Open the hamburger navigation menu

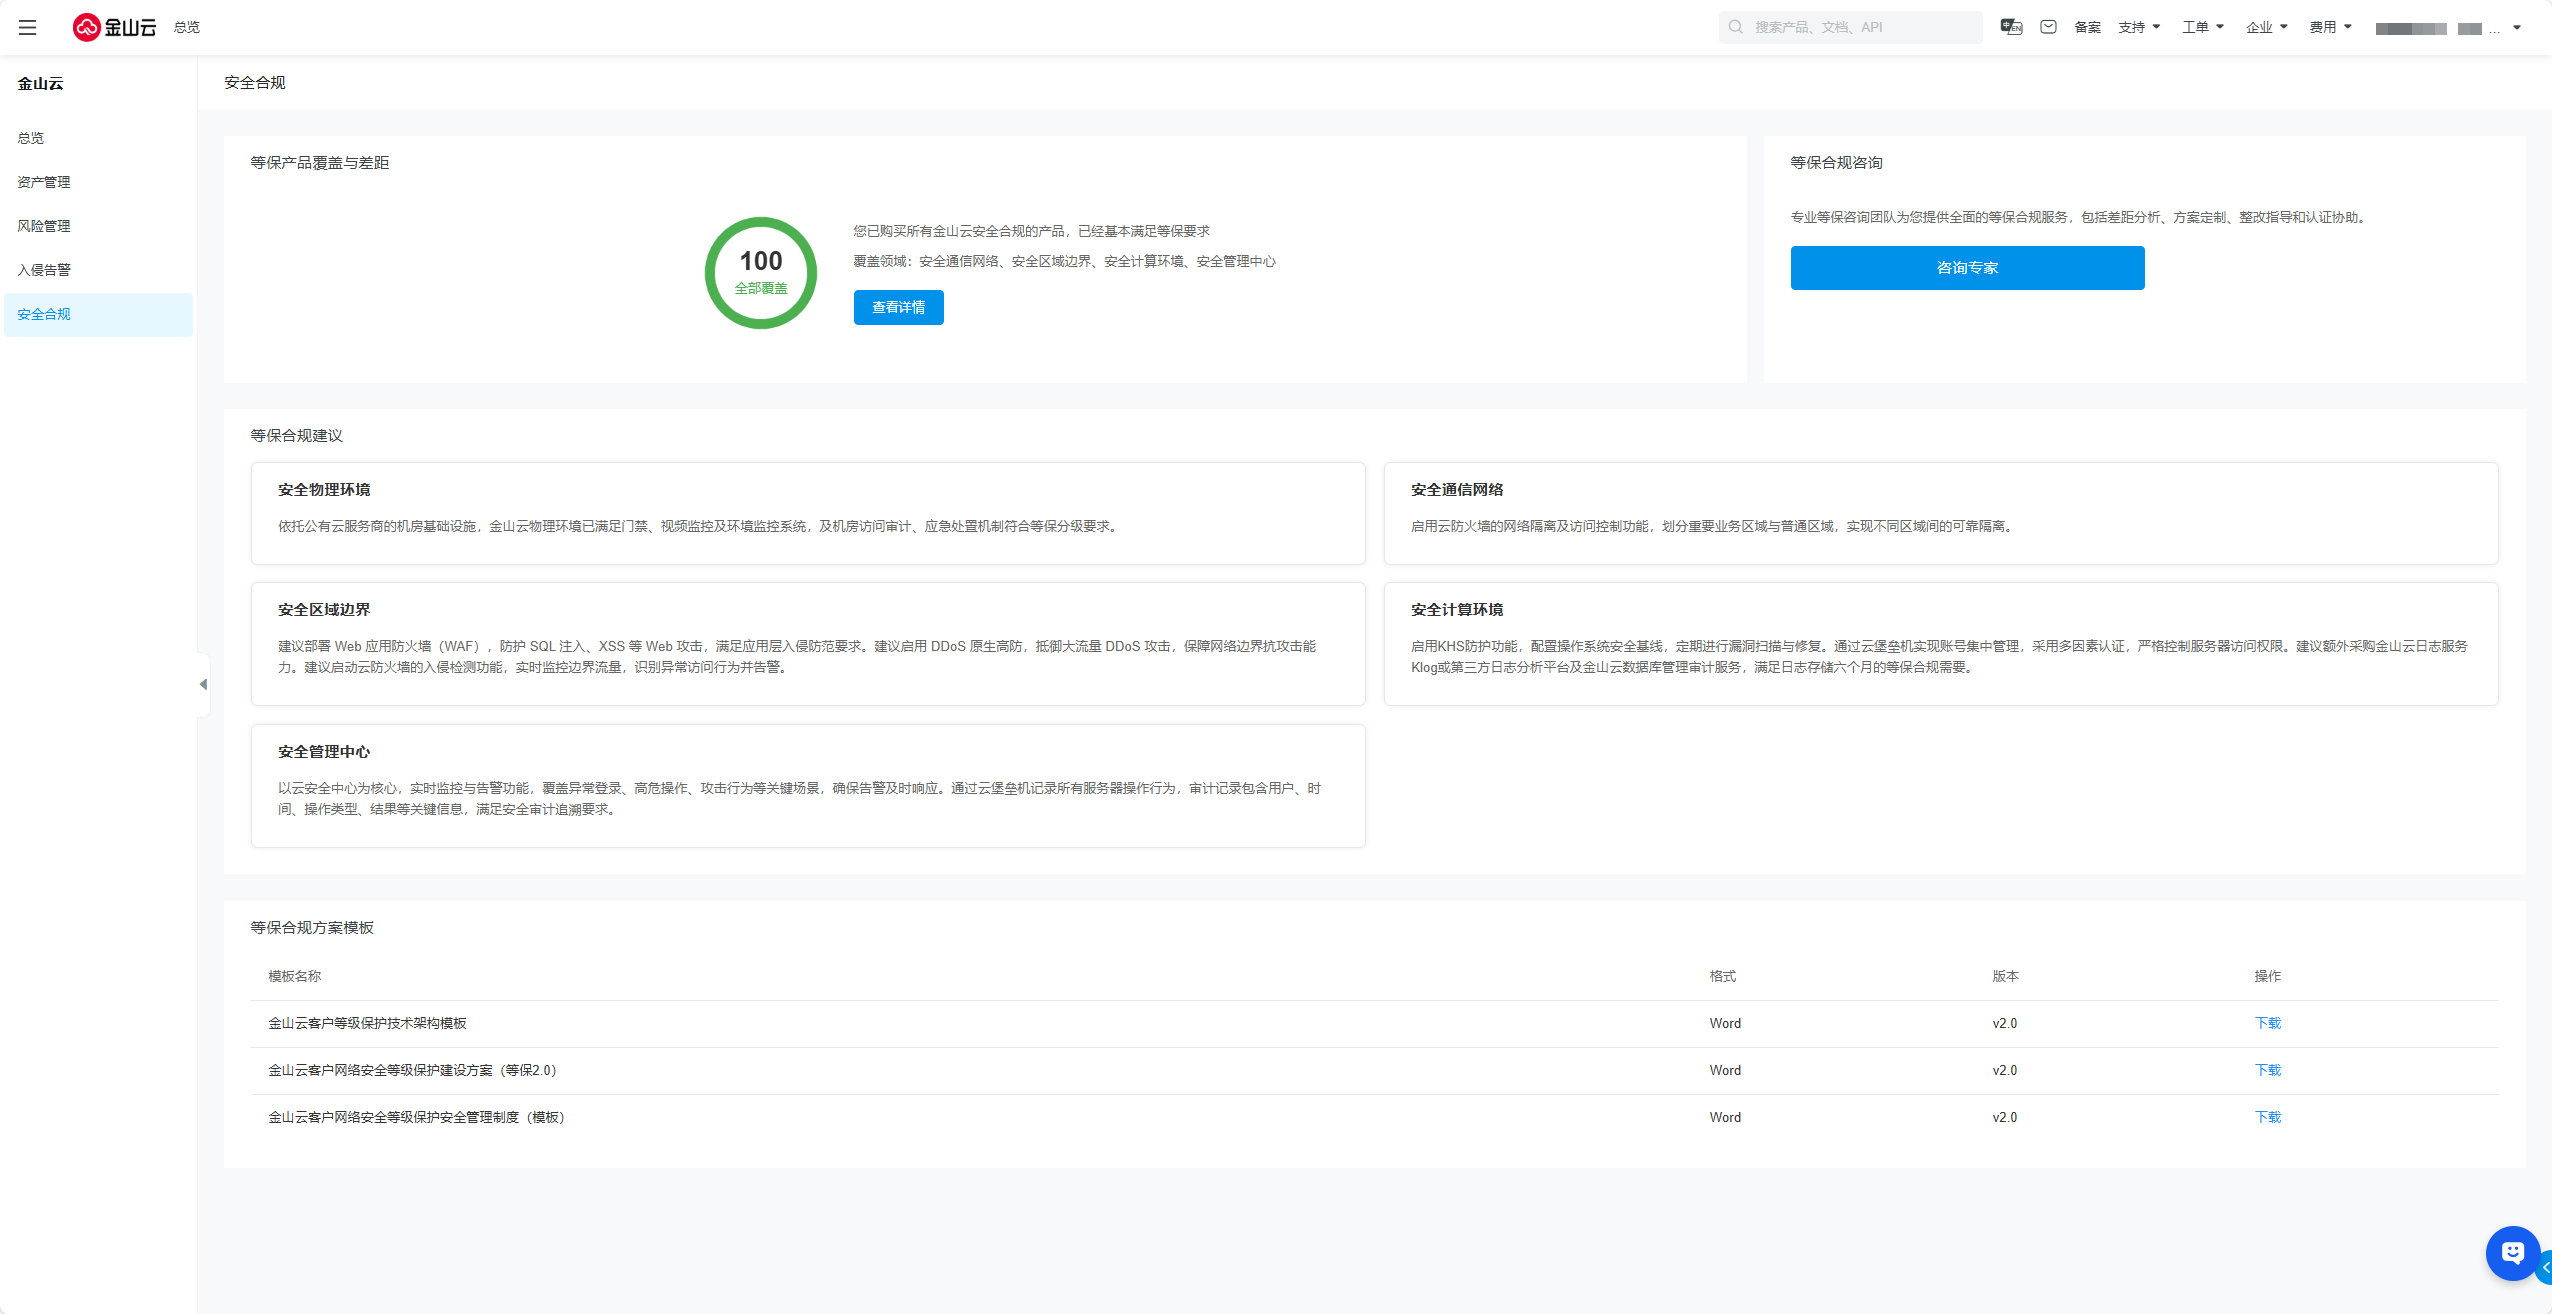[27, 27]
